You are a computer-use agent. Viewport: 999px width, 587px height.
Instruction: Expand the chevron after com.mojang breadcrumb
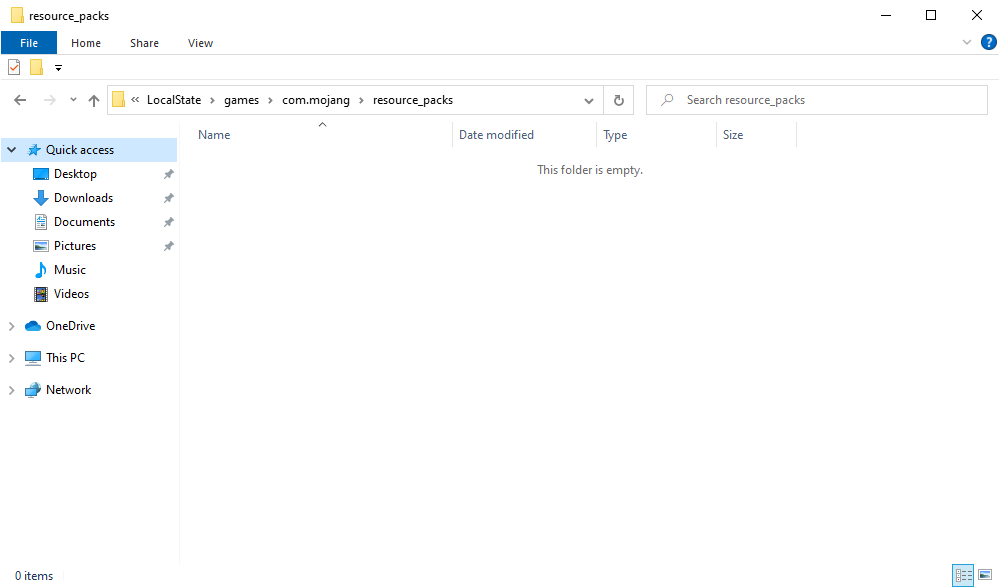click(x=361, y=100)
